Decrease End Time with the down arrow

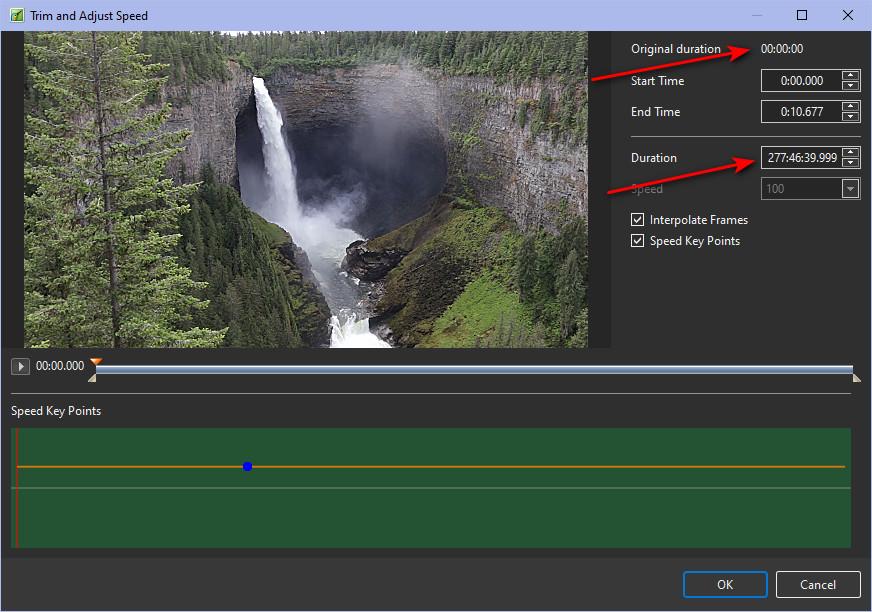coord(850,117)
